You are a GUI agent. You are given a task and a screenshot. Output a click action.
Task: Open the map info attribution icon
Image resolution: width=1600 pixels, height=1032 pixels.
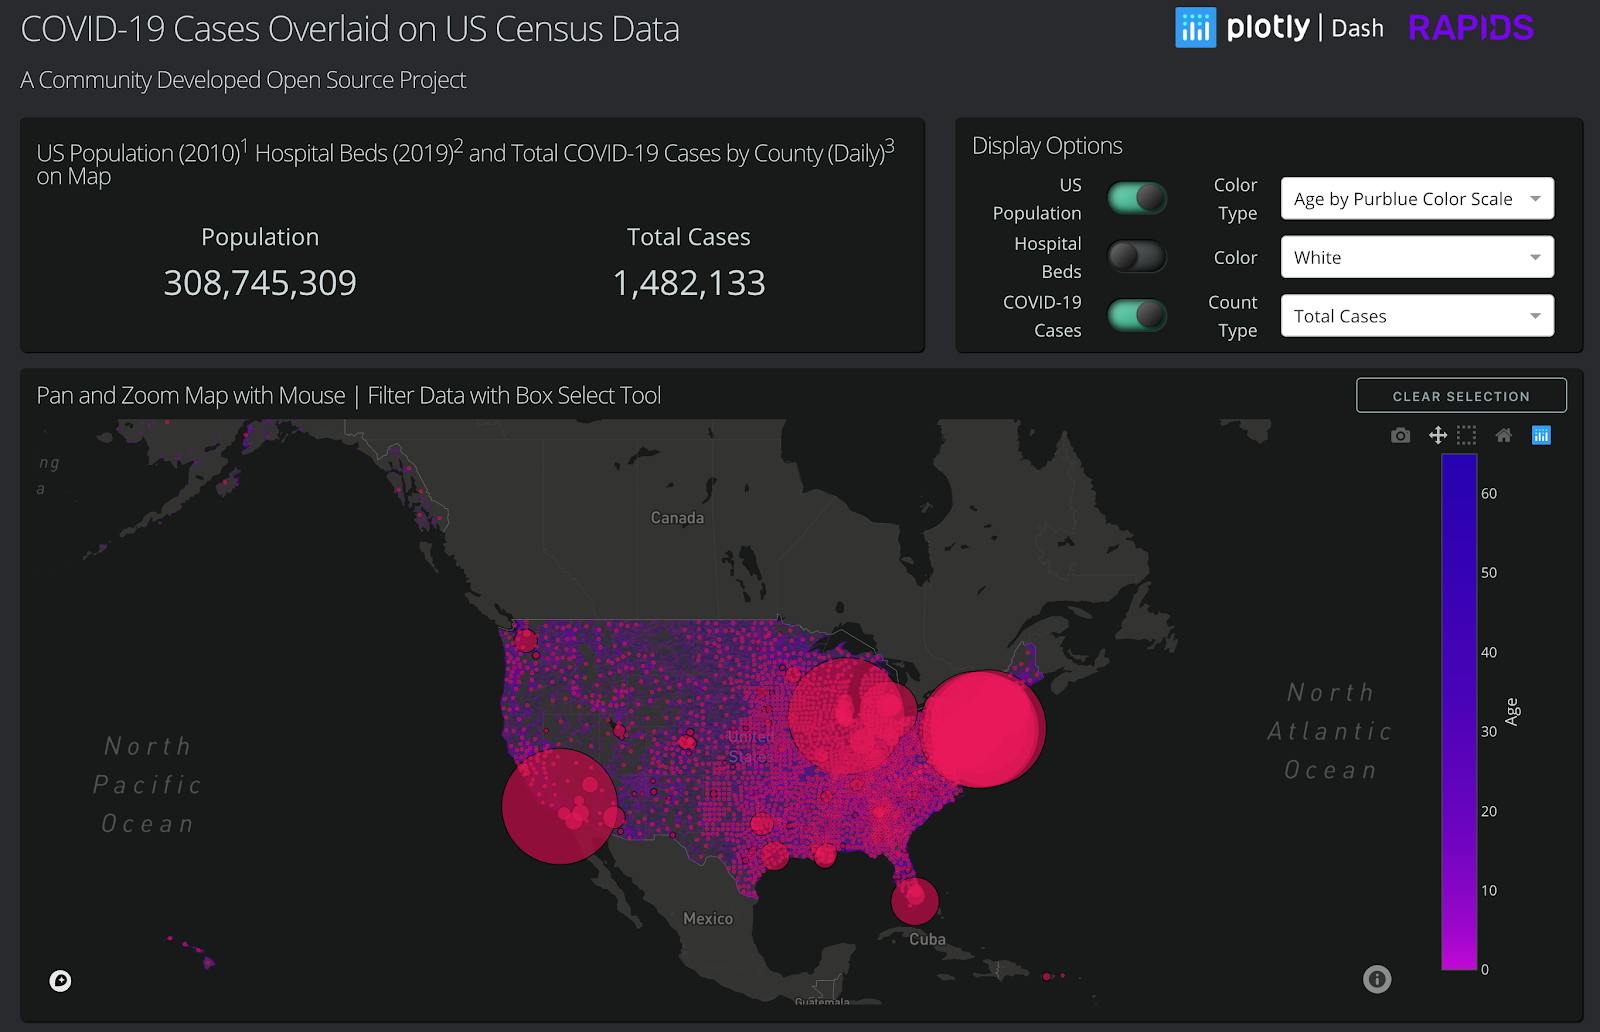[1377, 979]
